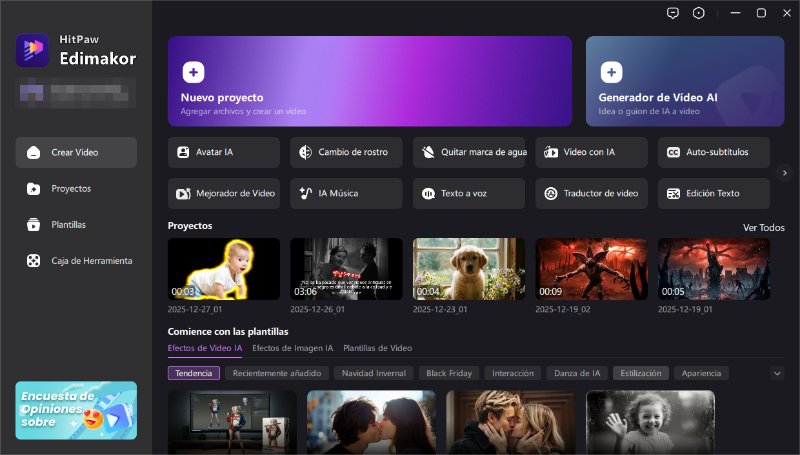Create a Nuevo proyecto
Viewport: 800px width, 455px height.
click(369, 83)
